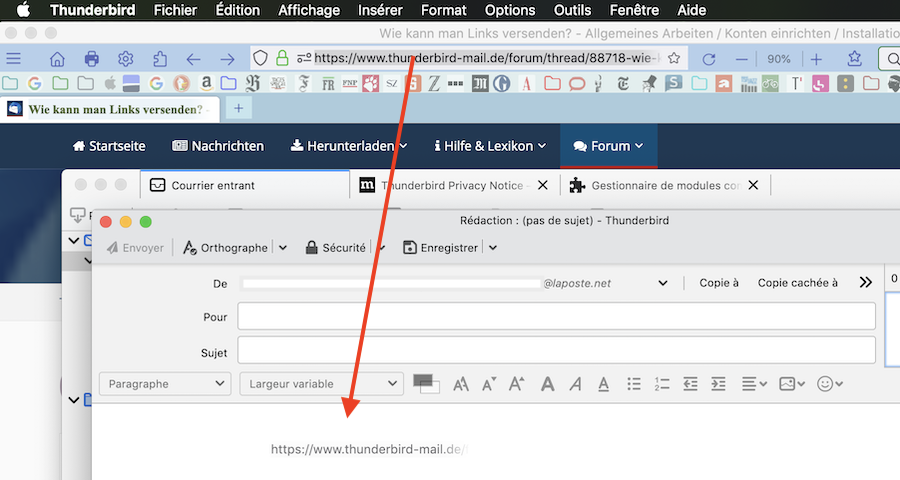This screenshot has width=900, height=480.
Task: Close the Thunderbird Privacy Notice tab
Action: (542, 185)
